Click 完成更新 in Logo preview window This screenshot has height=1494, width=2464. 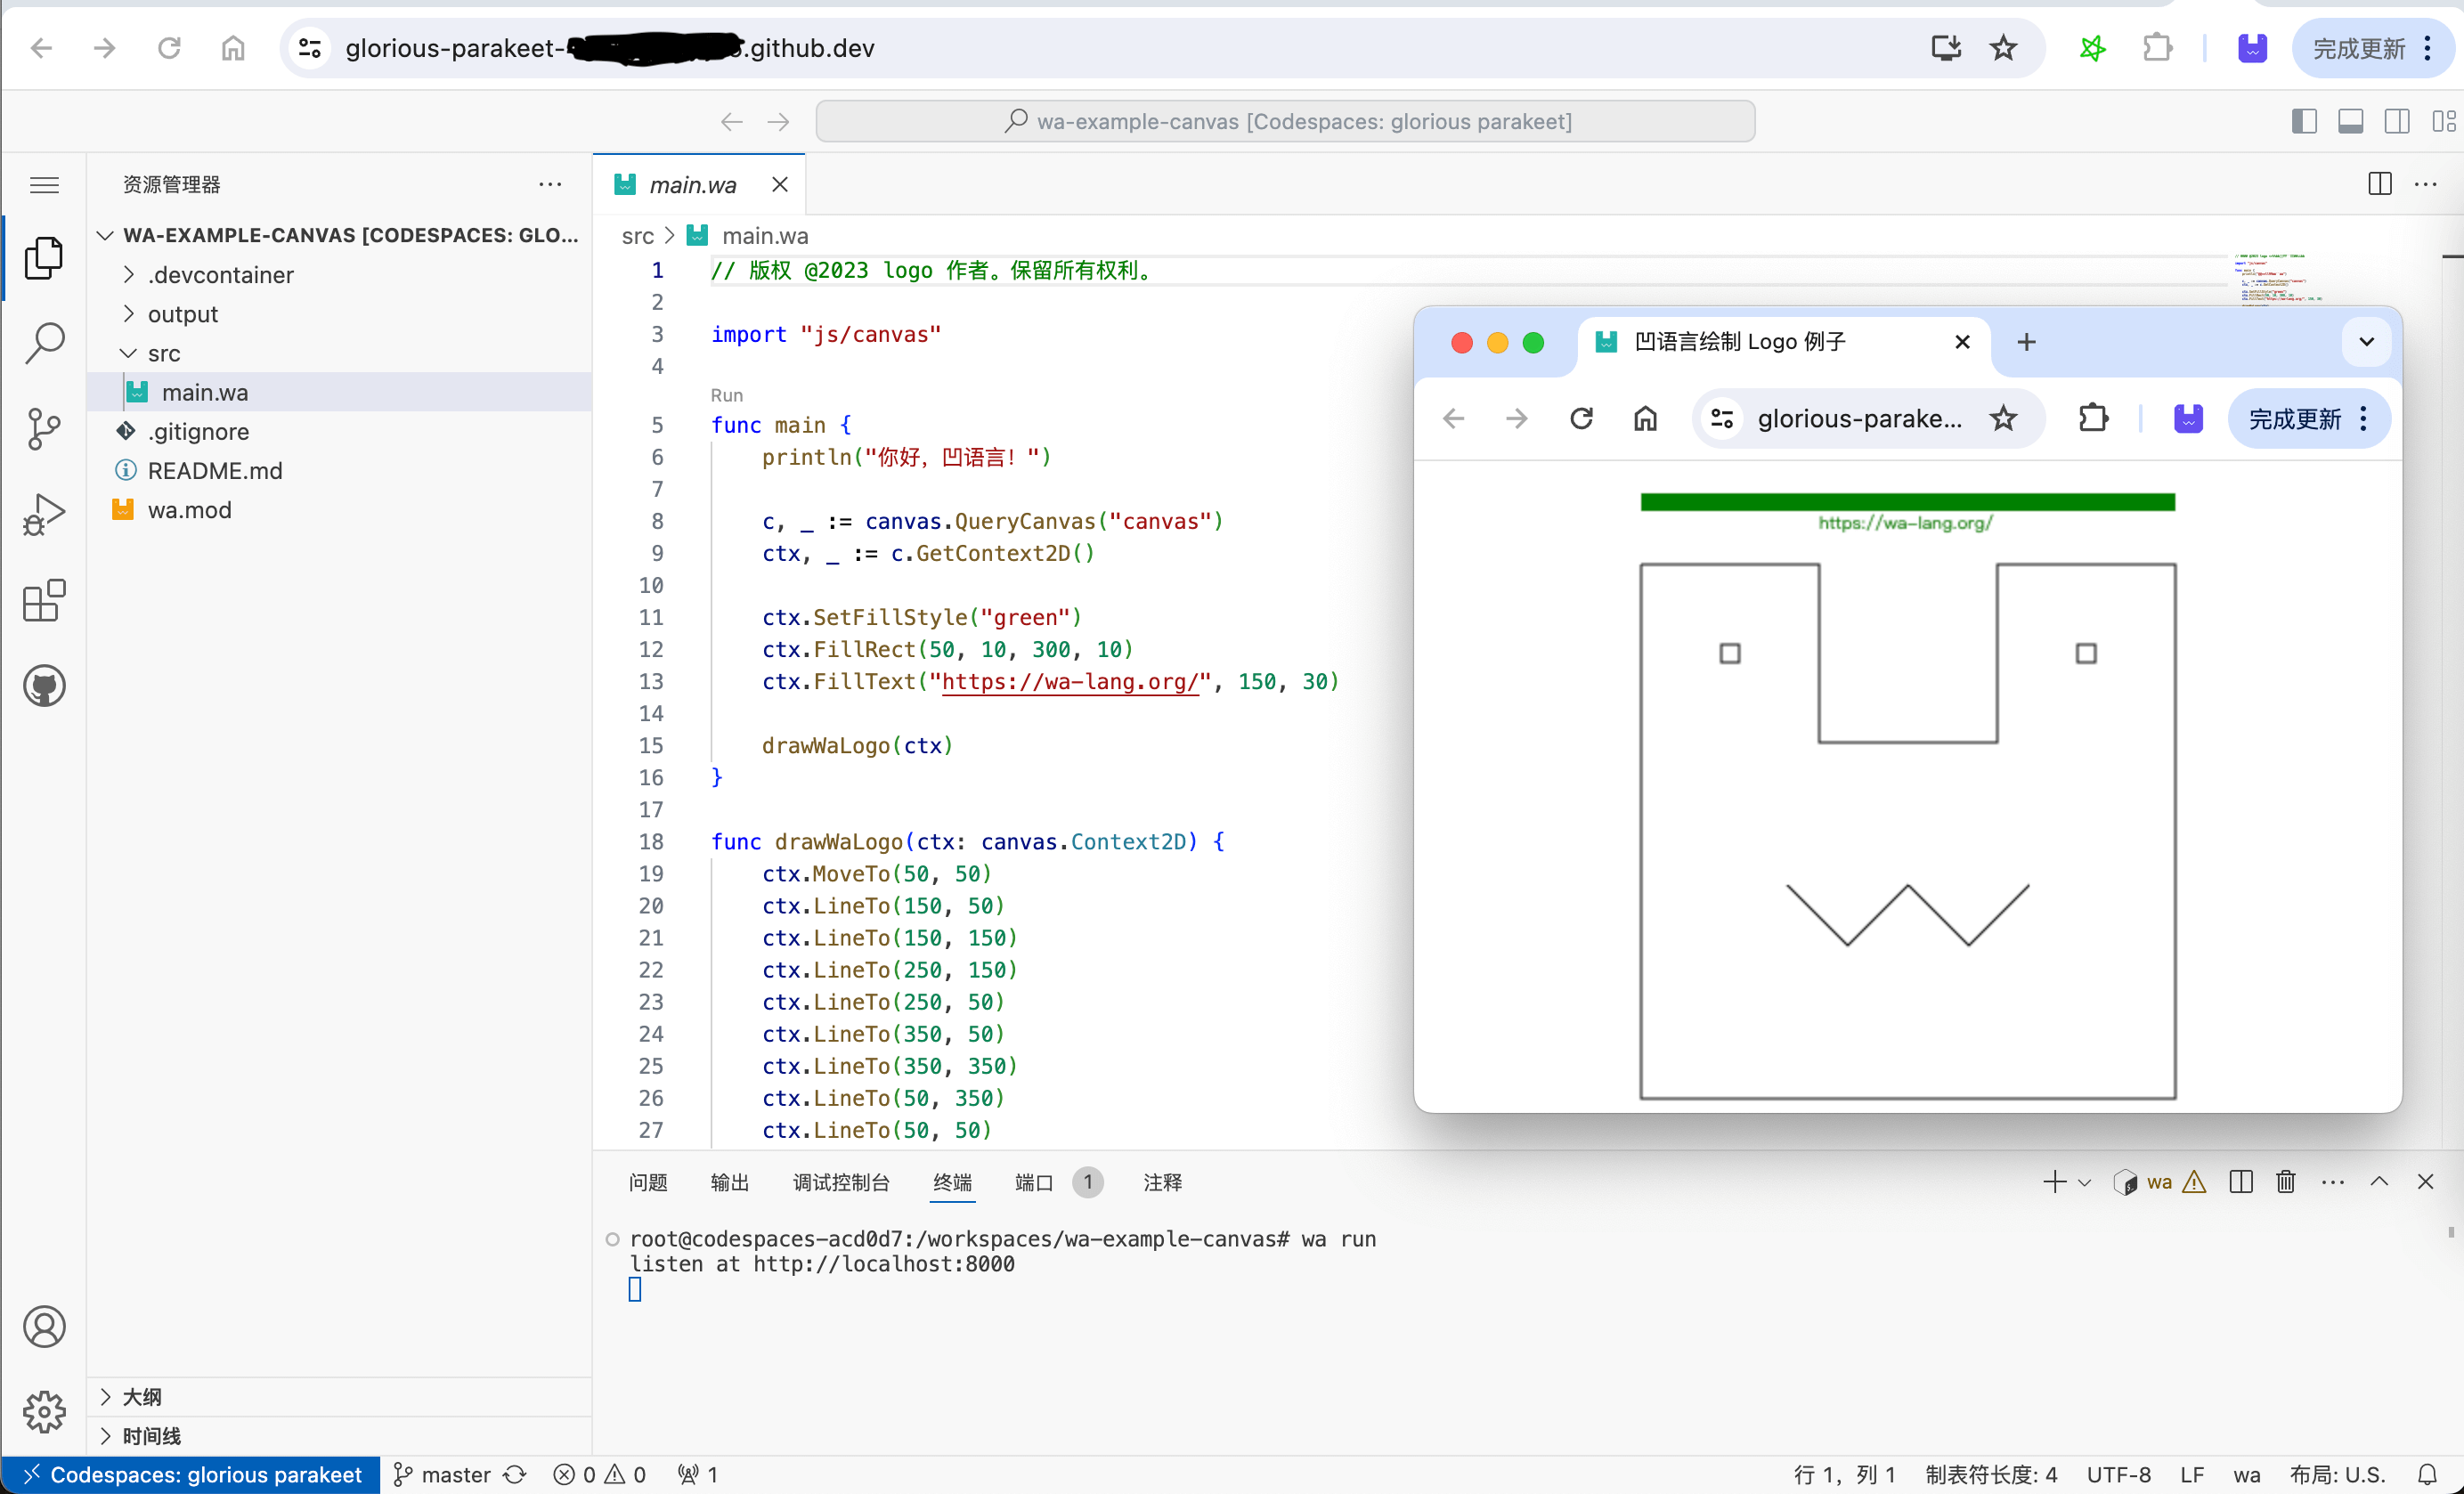coord(2308,418)
